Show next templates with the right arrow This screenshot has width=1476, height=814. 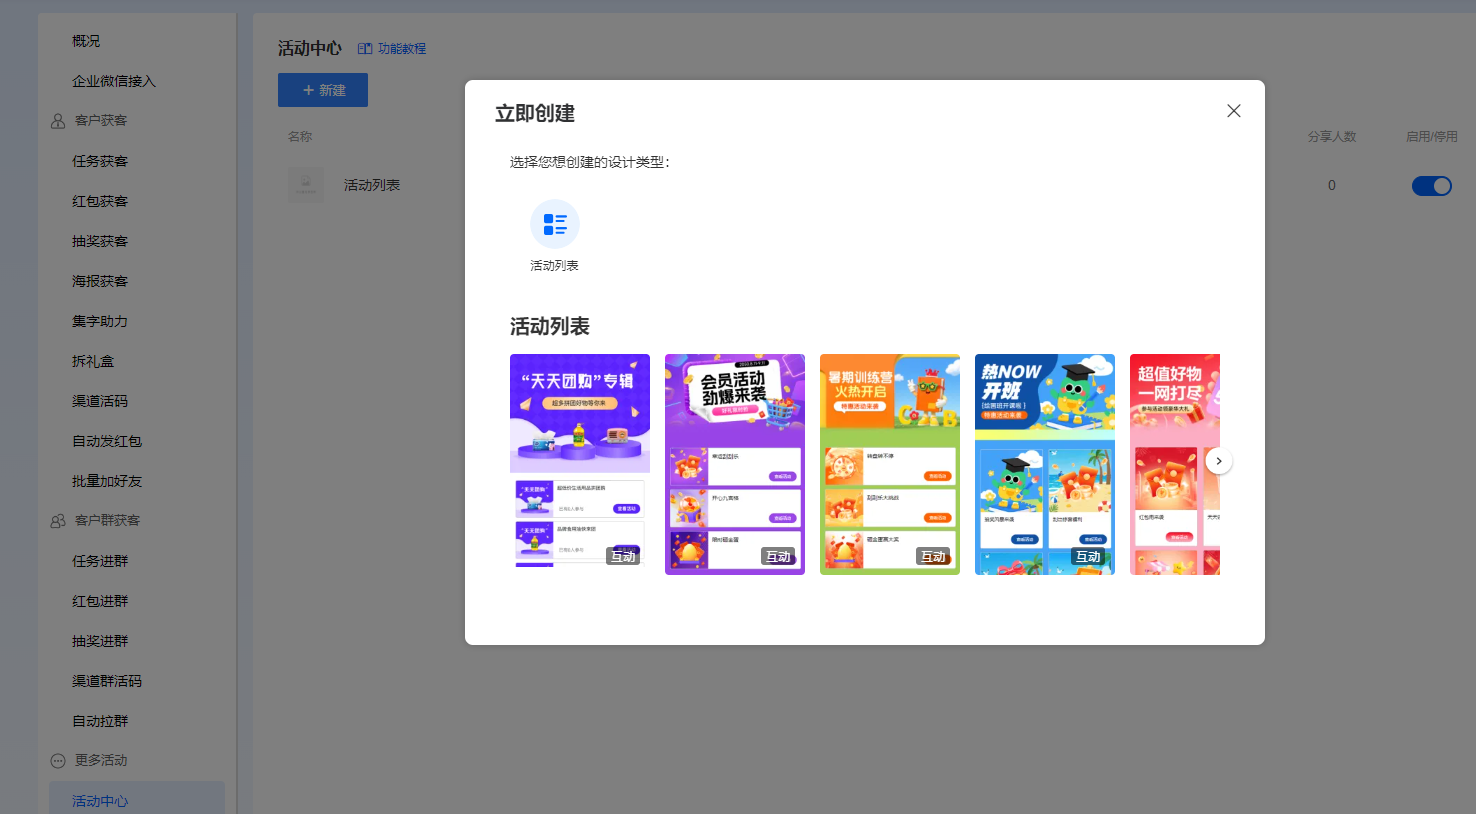pyautogui.click(x=1219, y=461)
